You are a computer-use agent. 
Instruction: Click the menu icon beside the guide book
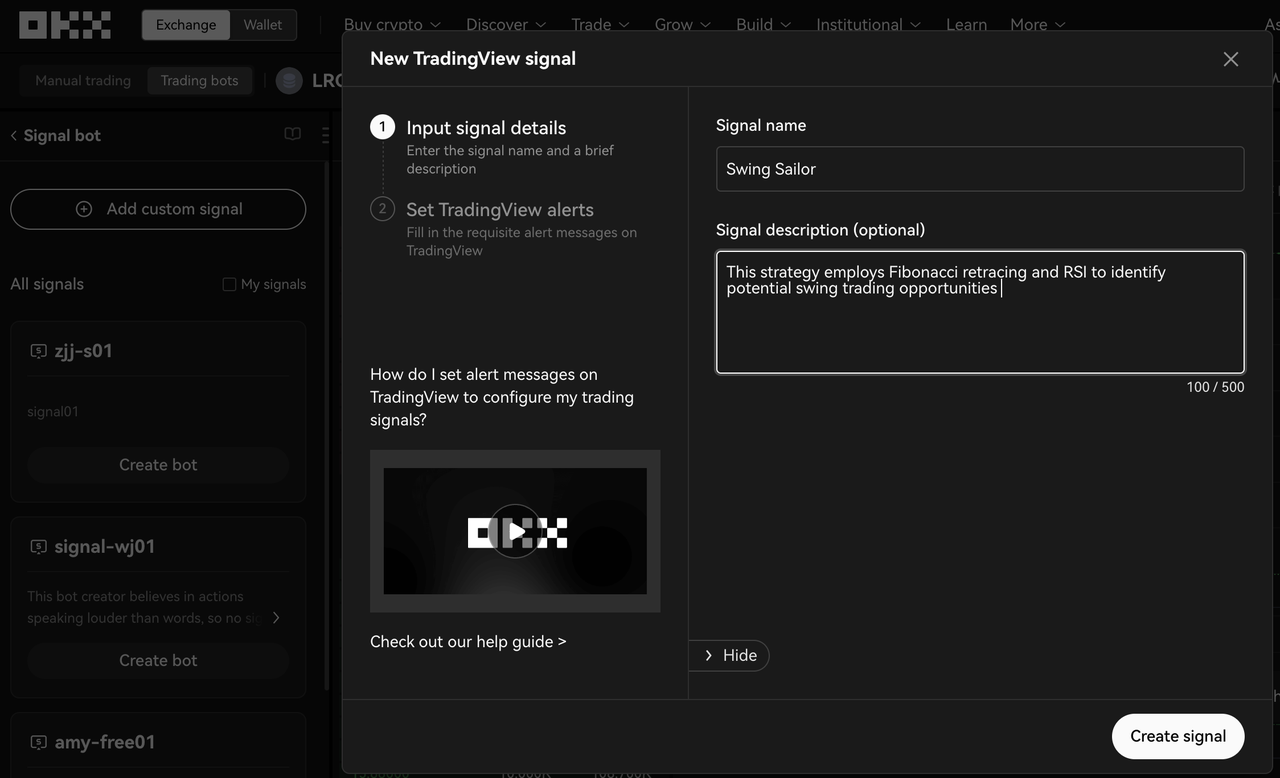tap(324, 134)
